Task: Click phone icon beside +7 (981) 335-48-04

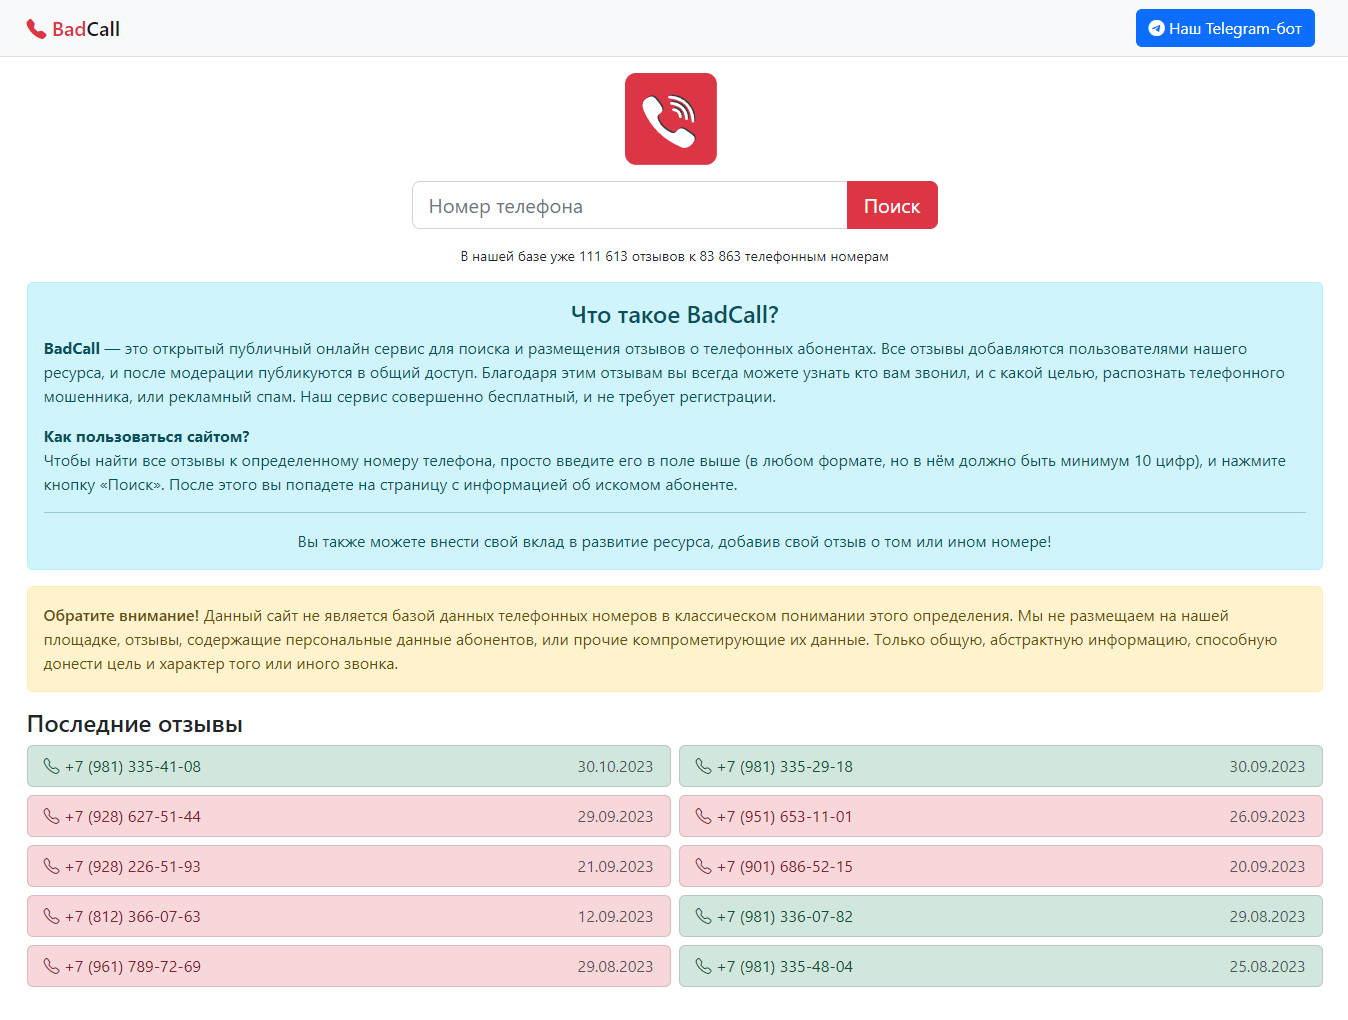Action: pos(703,966)
